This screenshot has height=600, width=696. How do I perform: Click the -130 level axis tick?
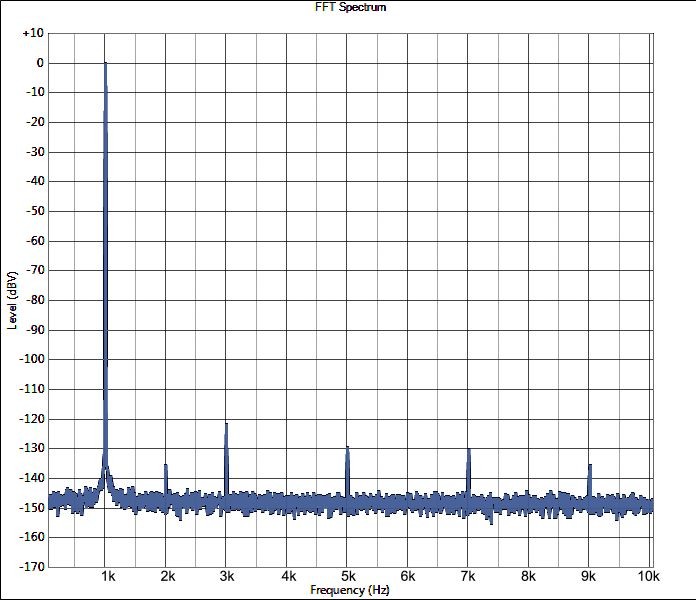coord(32,448)
